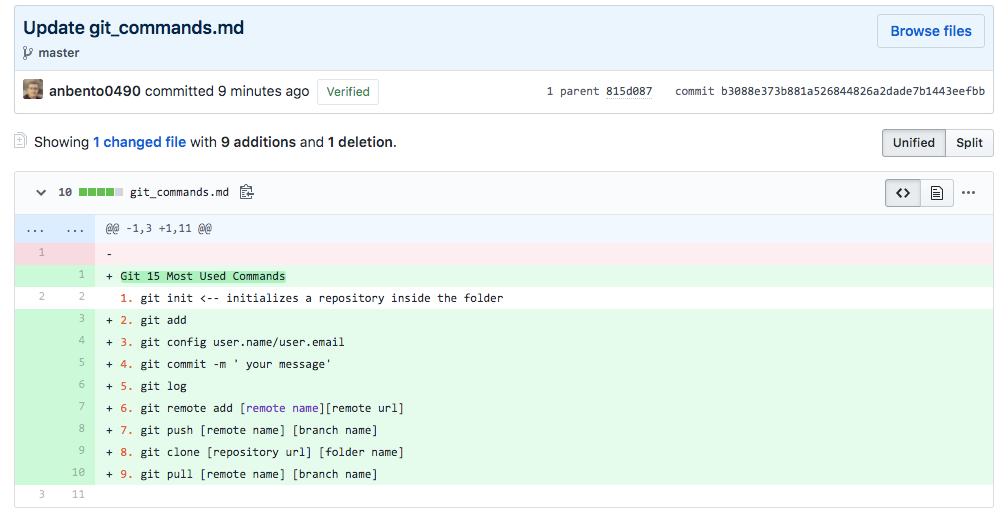This screenshot has height=520, width=1003.
Task: Expand hidden lines above the hunk header
Action: tap(55, 228)
